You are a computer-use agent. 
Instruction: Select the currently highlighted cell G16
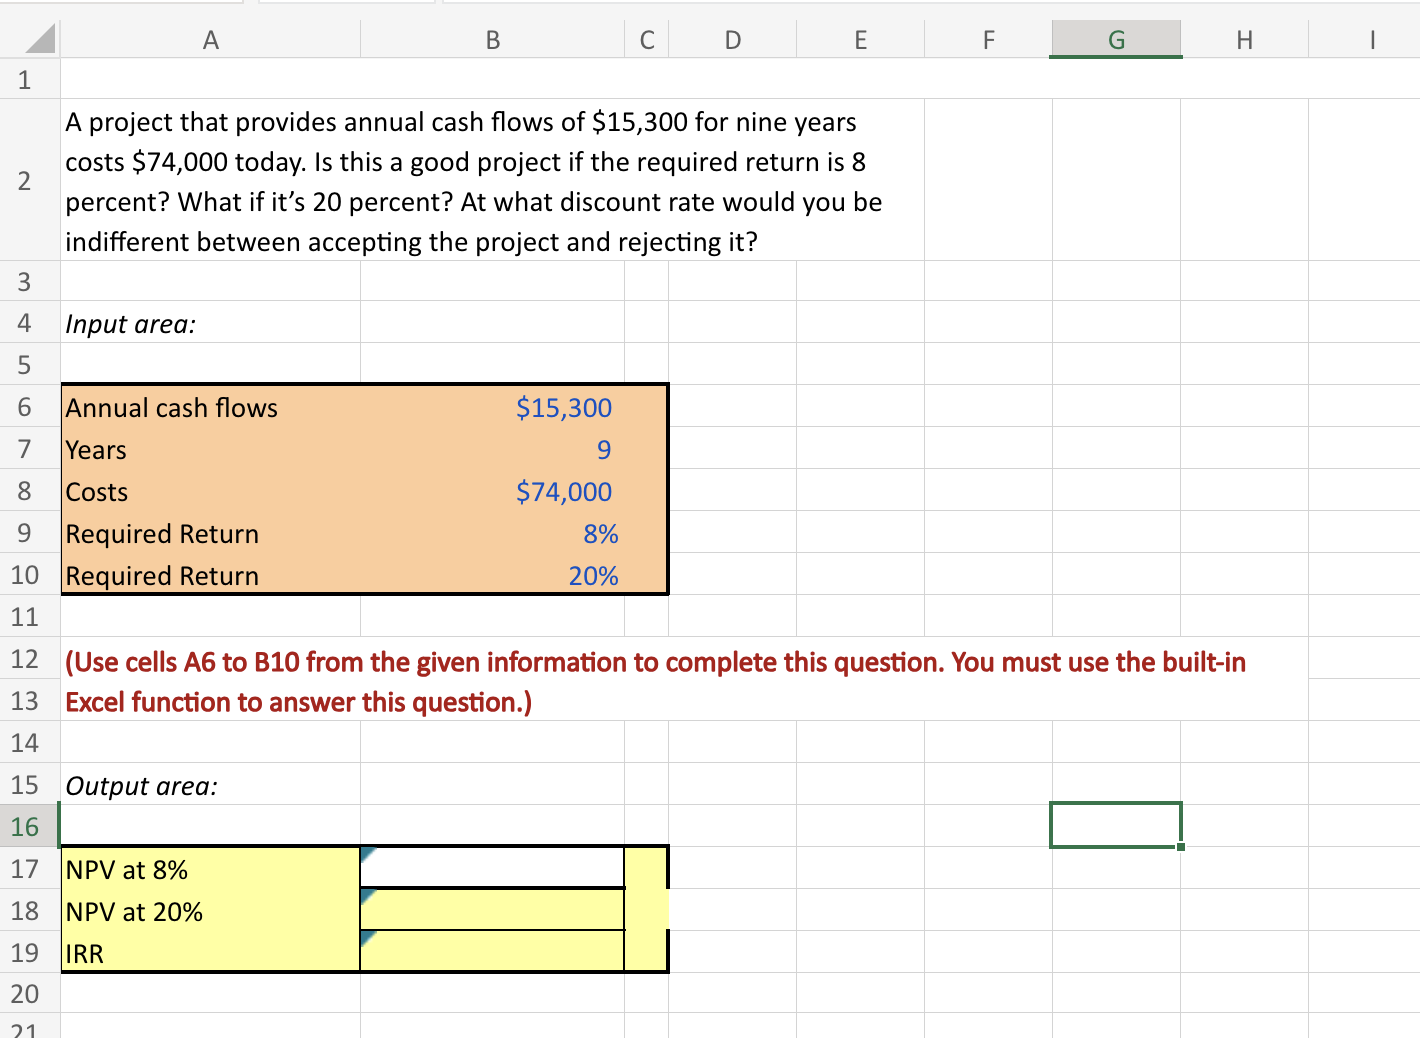tap(1115, 825)
